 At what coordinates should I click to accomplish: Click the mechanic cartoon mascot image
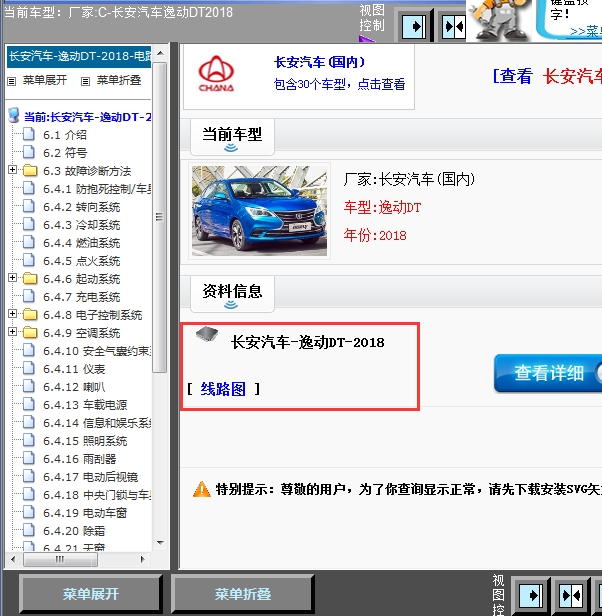(x=500, y=20)
